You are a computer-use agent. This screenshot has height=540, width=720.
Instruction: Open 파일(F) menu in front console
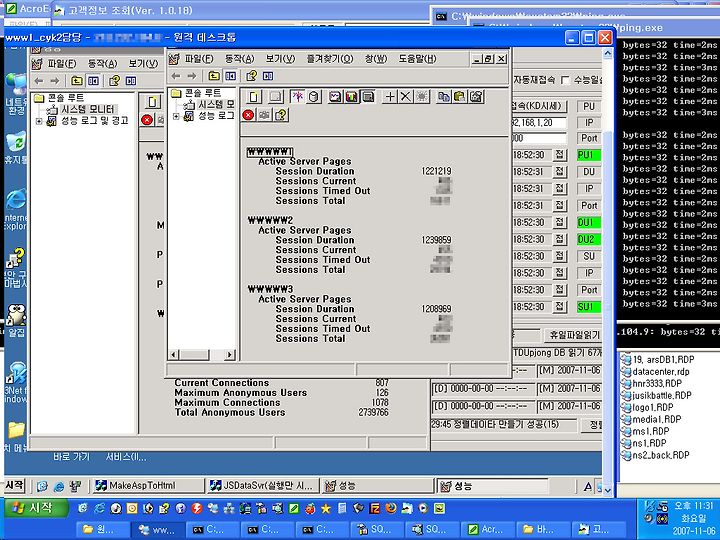point(199,59)
